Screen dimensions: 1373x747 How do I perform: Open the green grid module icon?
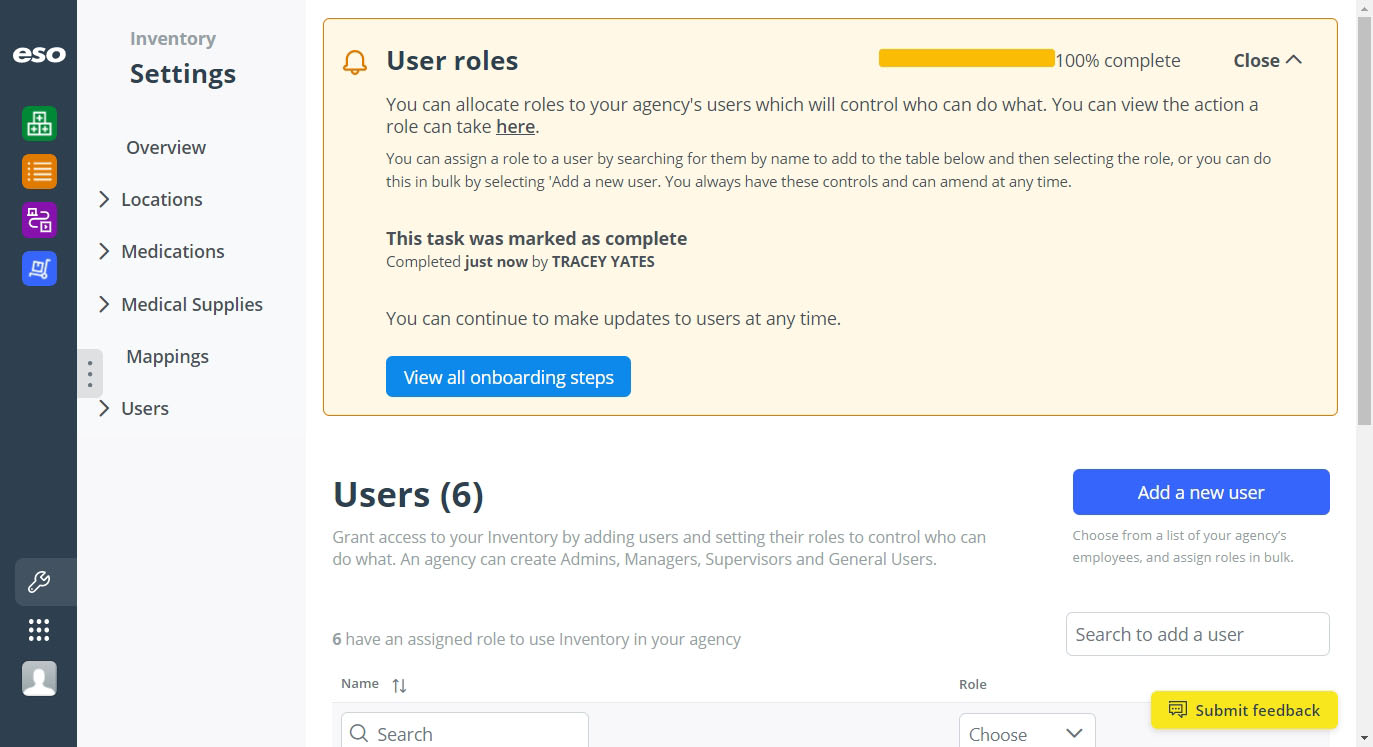coord(39,124)
